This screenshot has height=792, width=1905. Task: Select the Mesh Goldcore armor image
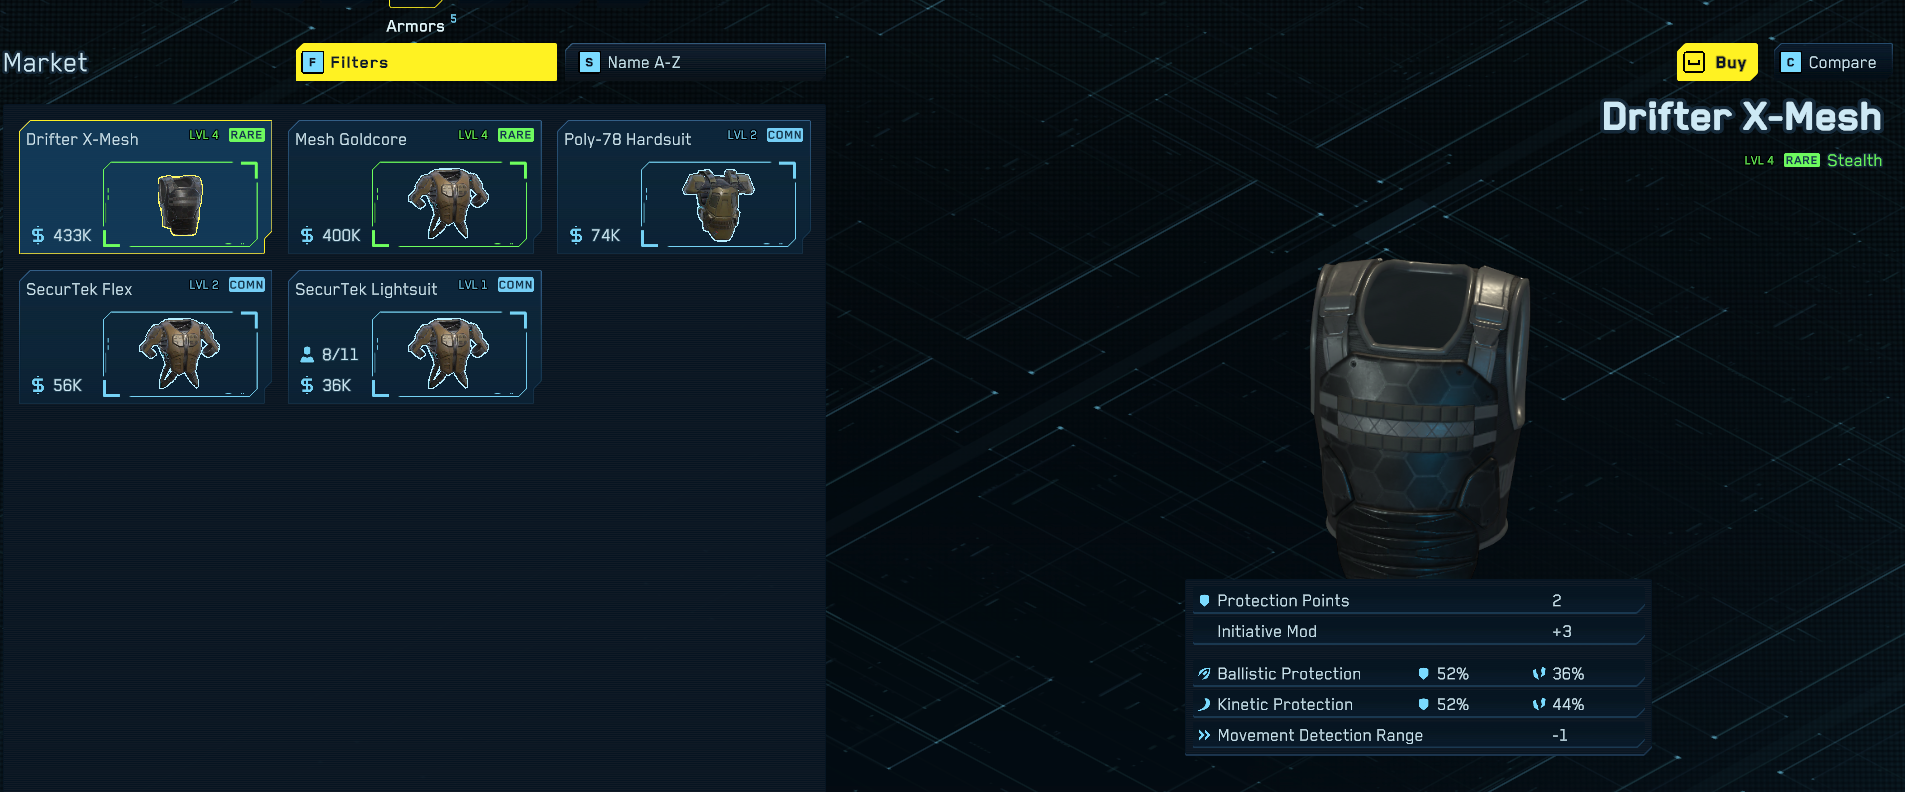[x=449, y=204]
